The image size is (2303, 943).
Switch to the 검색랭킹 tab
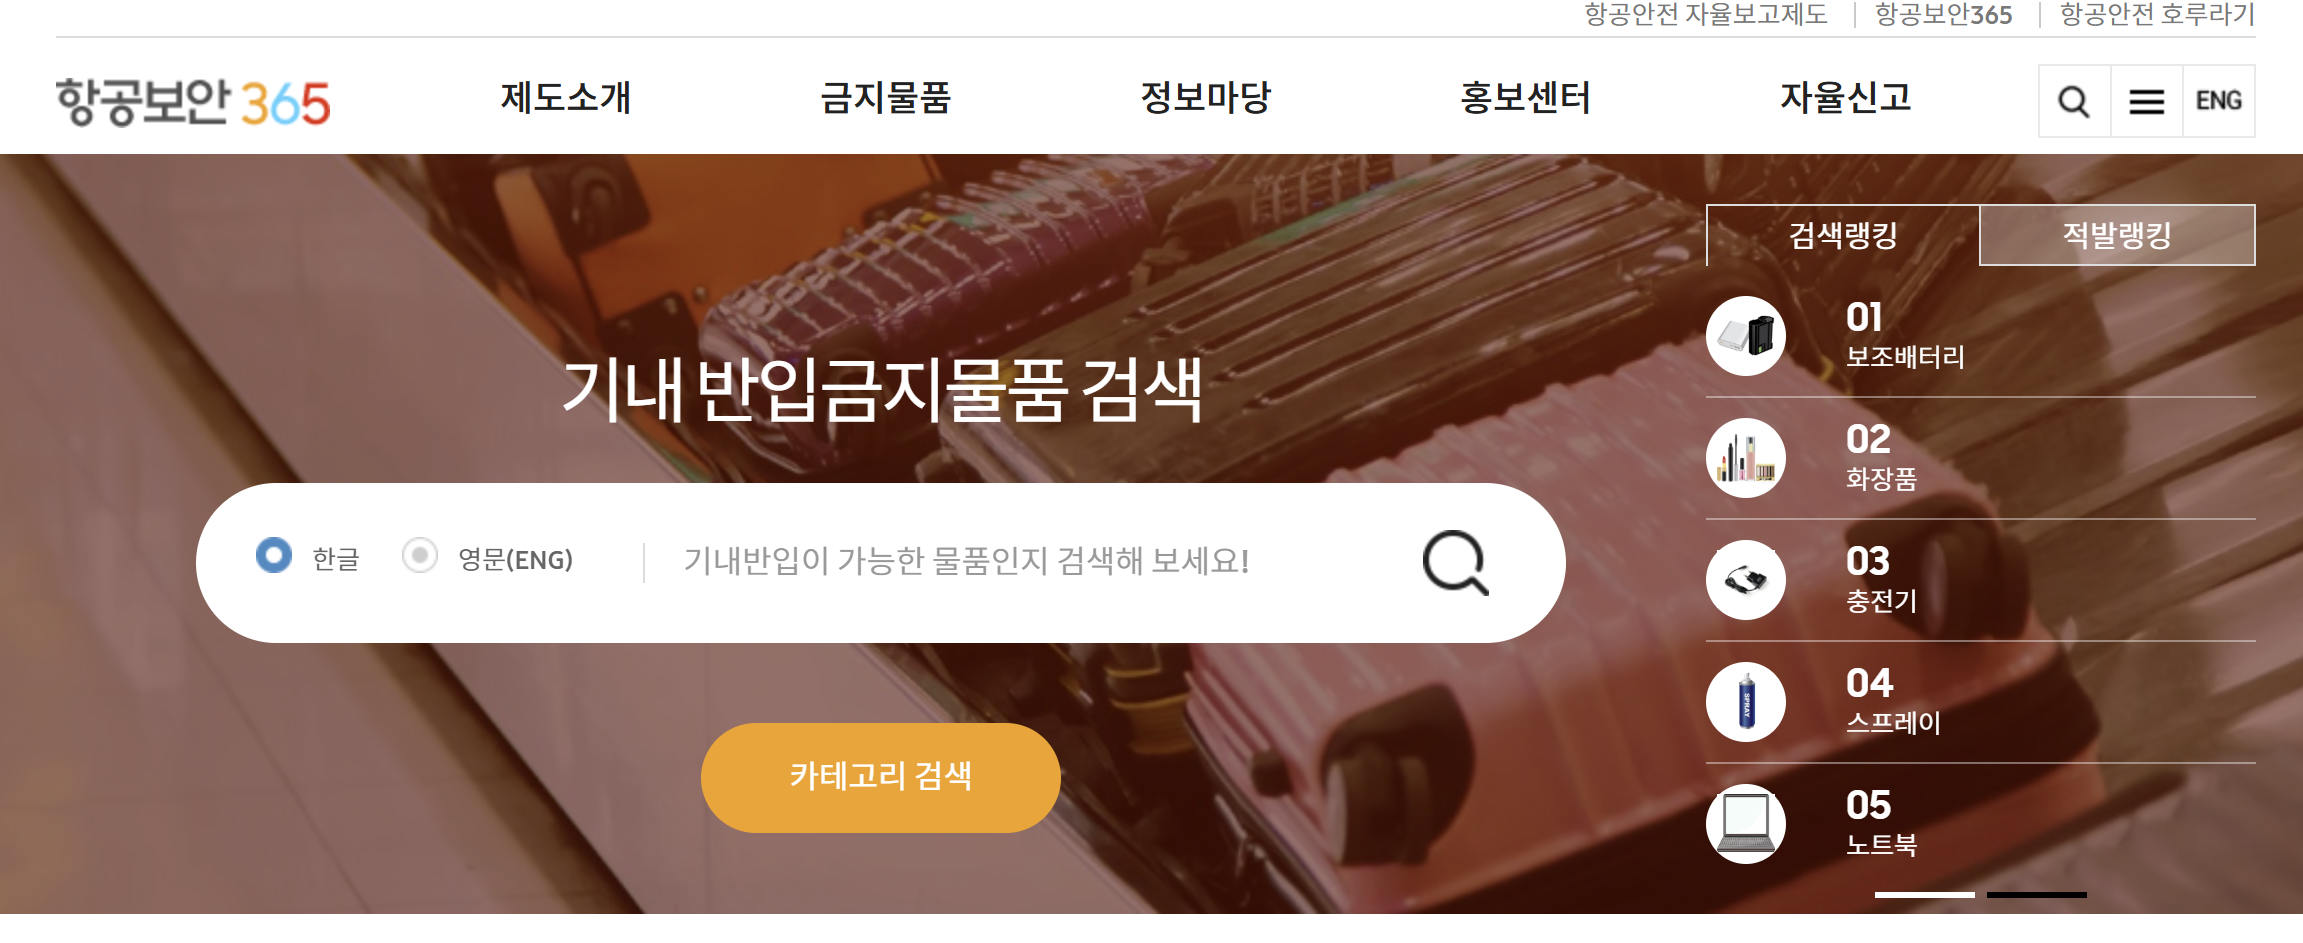tap(1843, 235)
